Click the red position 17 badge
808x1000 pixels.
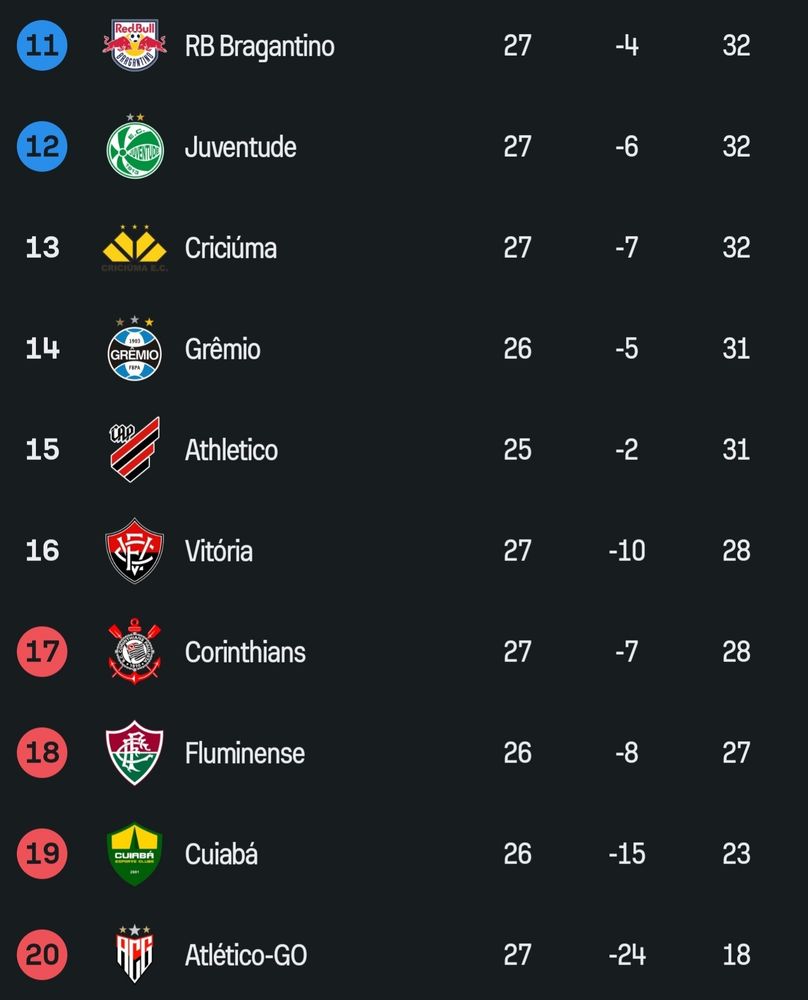point(42,652)
